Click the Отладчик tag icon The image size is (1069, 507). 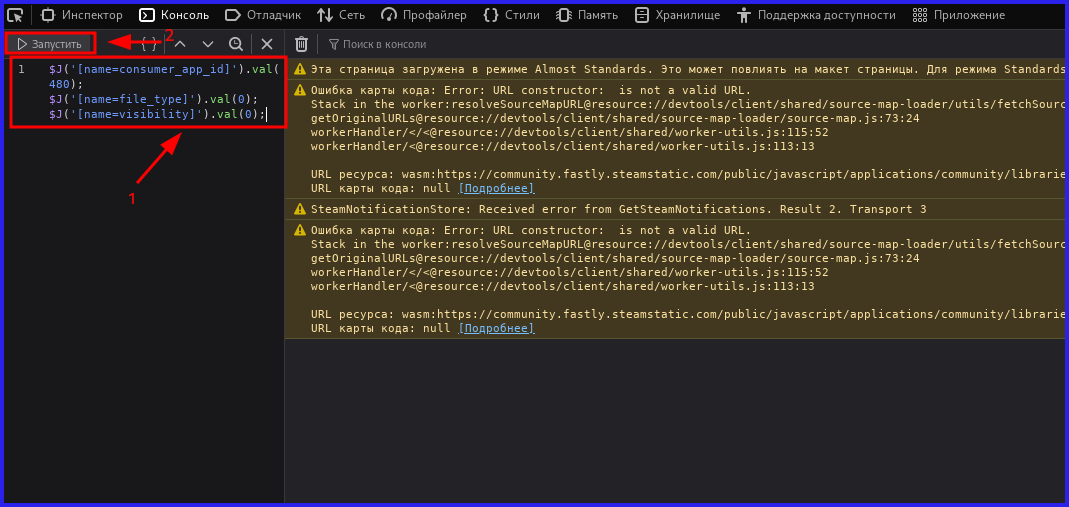233,15
